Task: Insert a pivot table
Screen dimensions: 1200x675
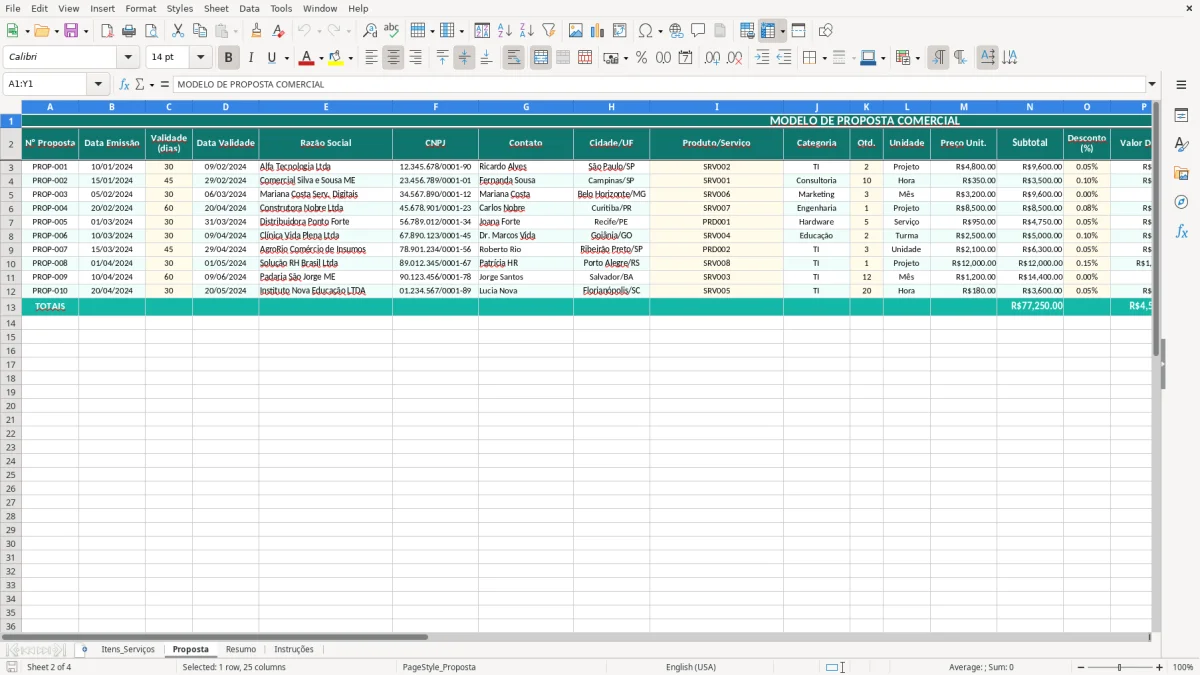Action: (x=620, y=31)
